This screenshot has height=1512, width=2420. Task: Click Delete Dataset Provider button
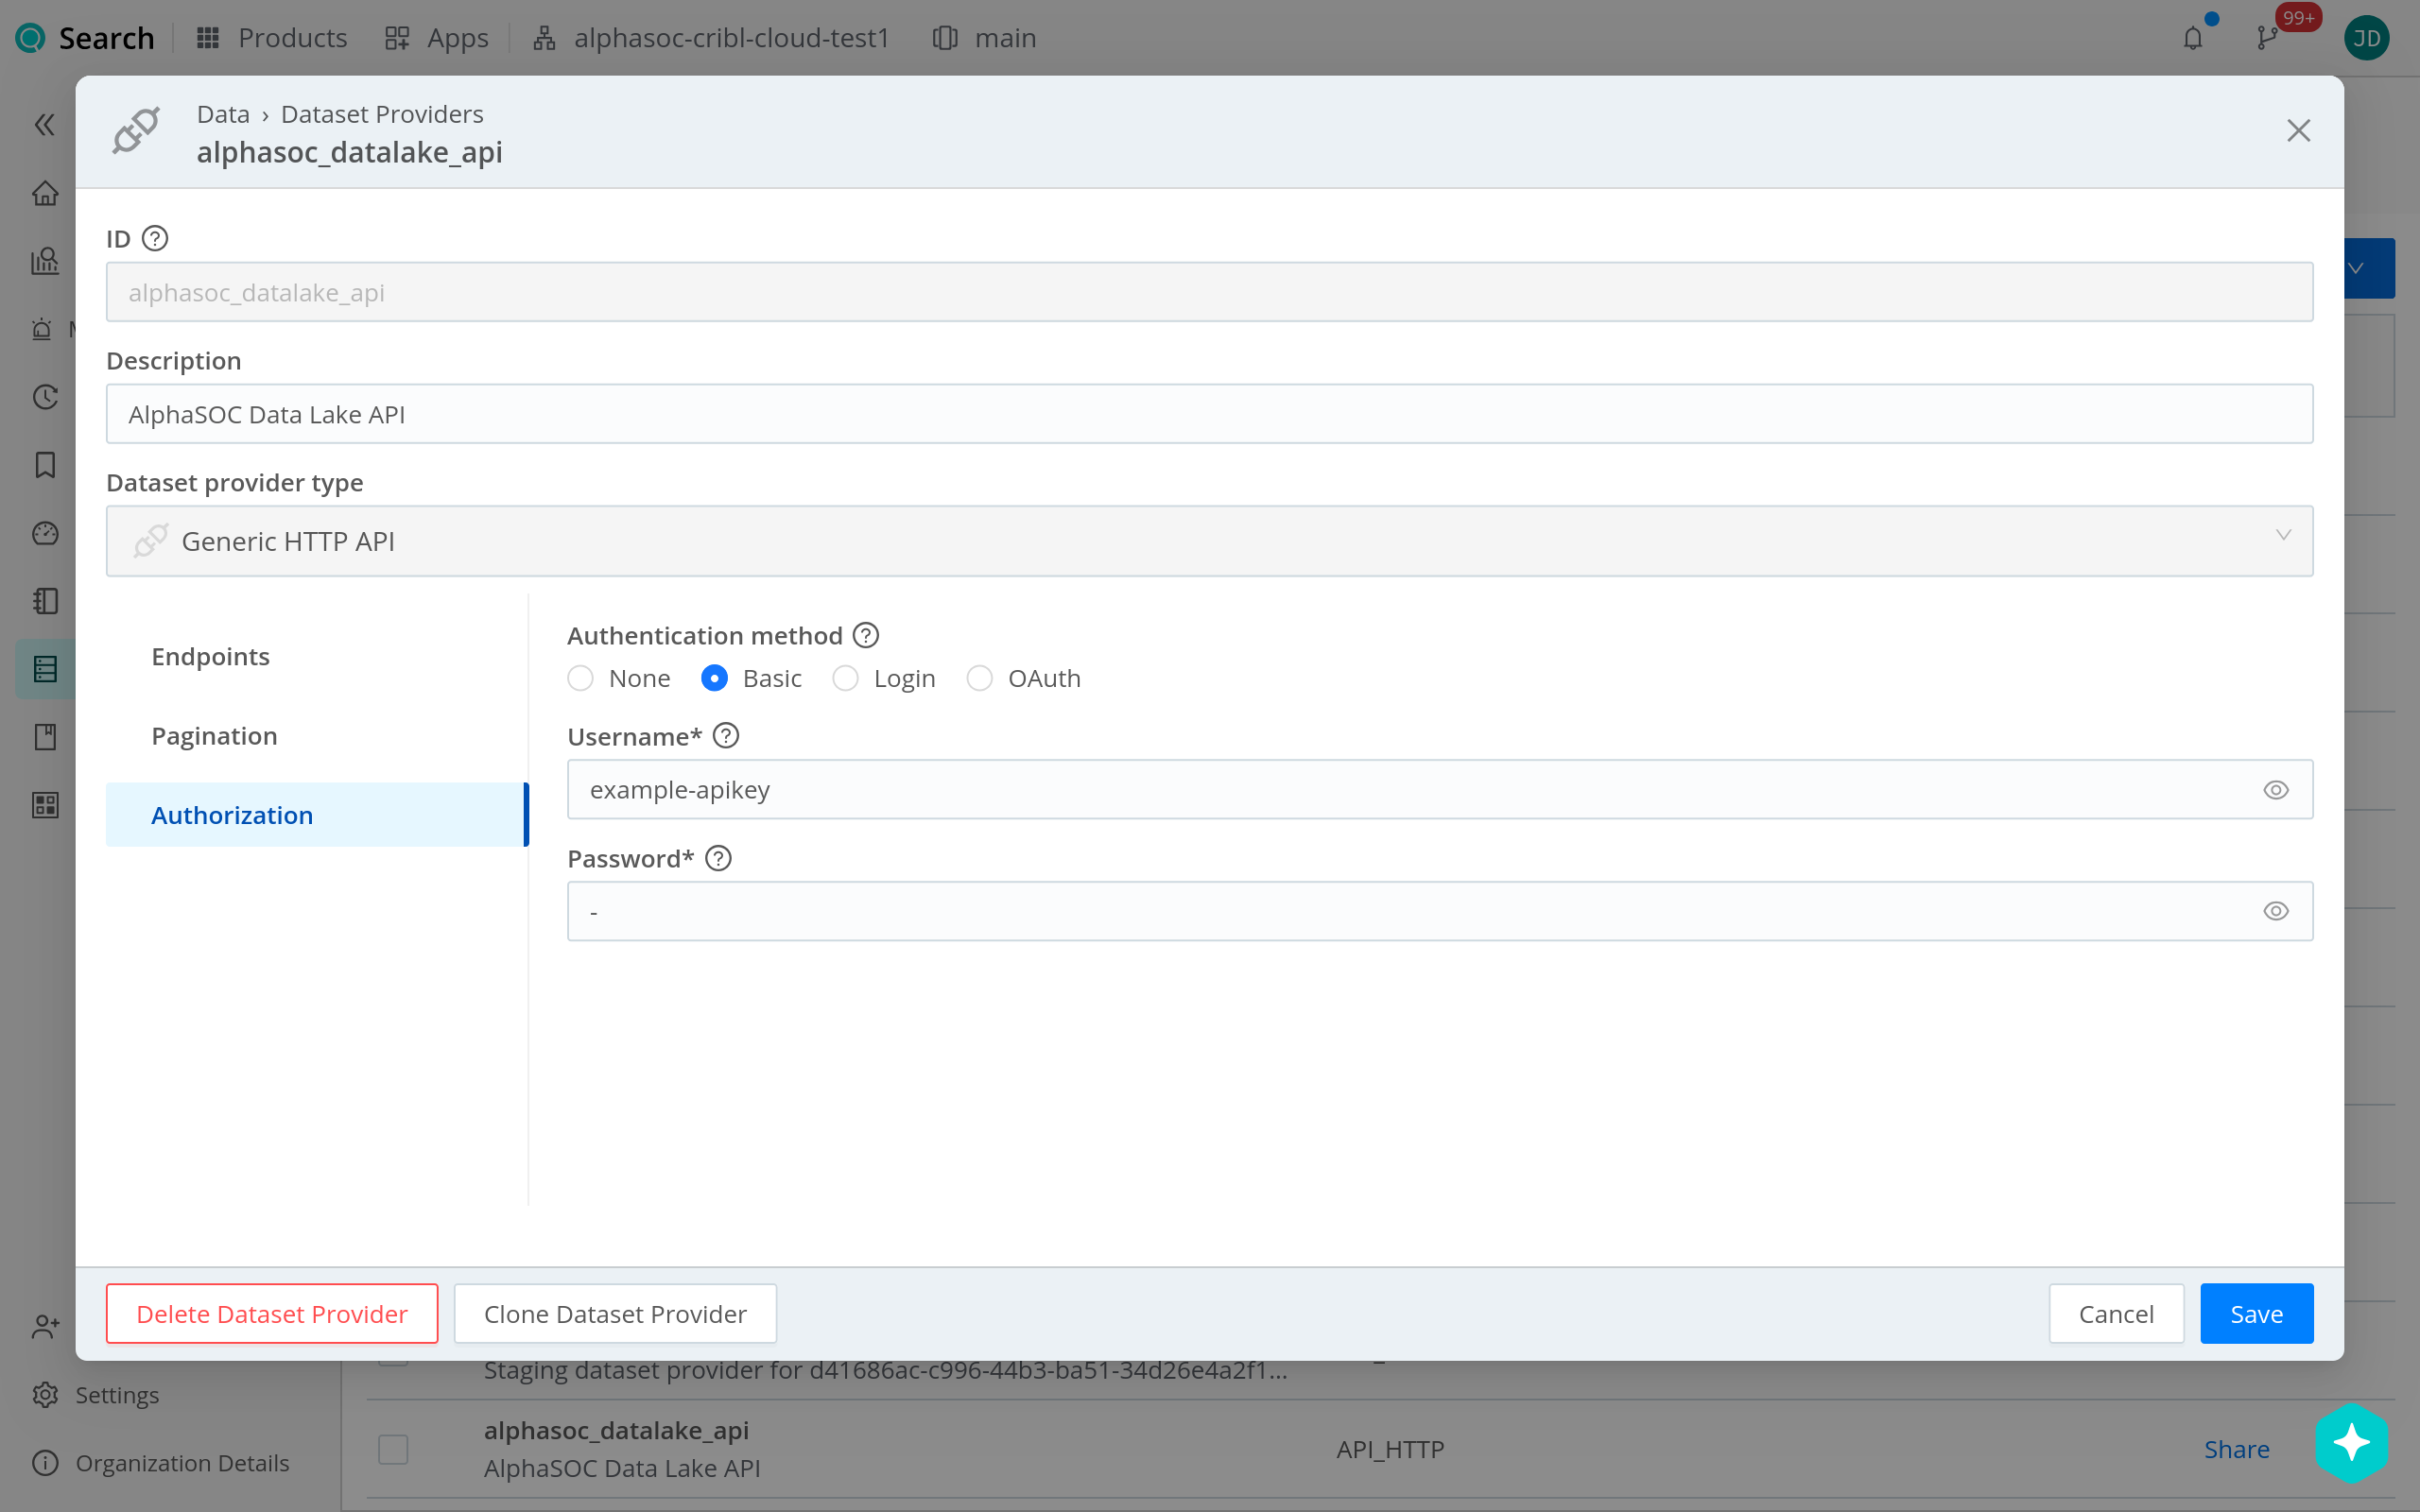[272, 1314]
